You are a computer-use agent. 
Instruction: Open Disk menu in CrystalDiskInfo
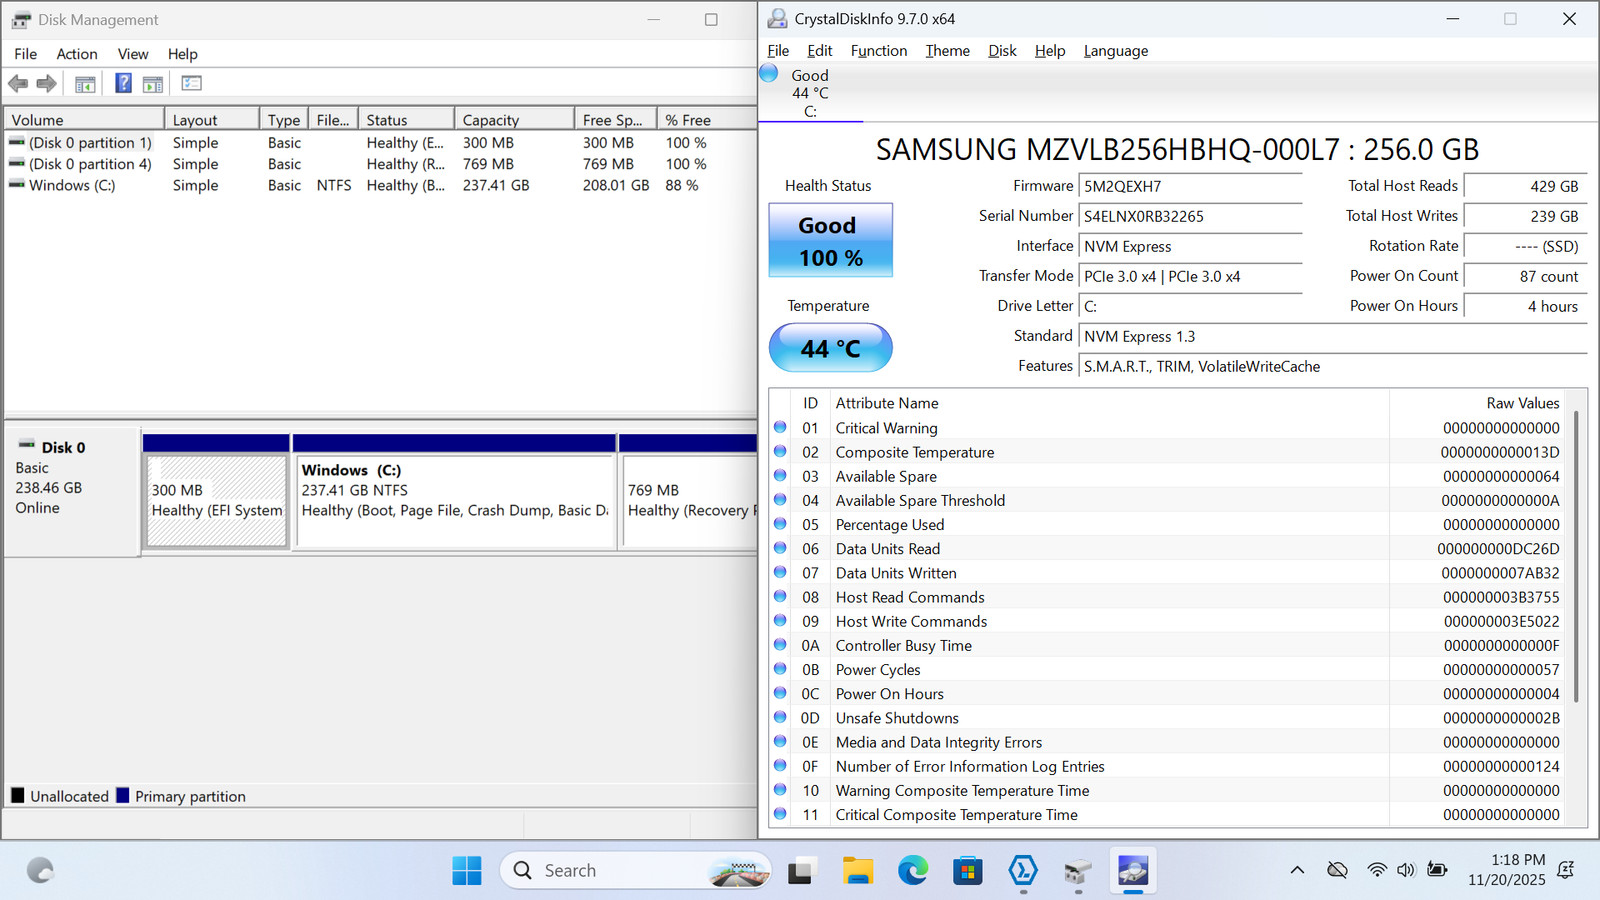coord(1002,51)
